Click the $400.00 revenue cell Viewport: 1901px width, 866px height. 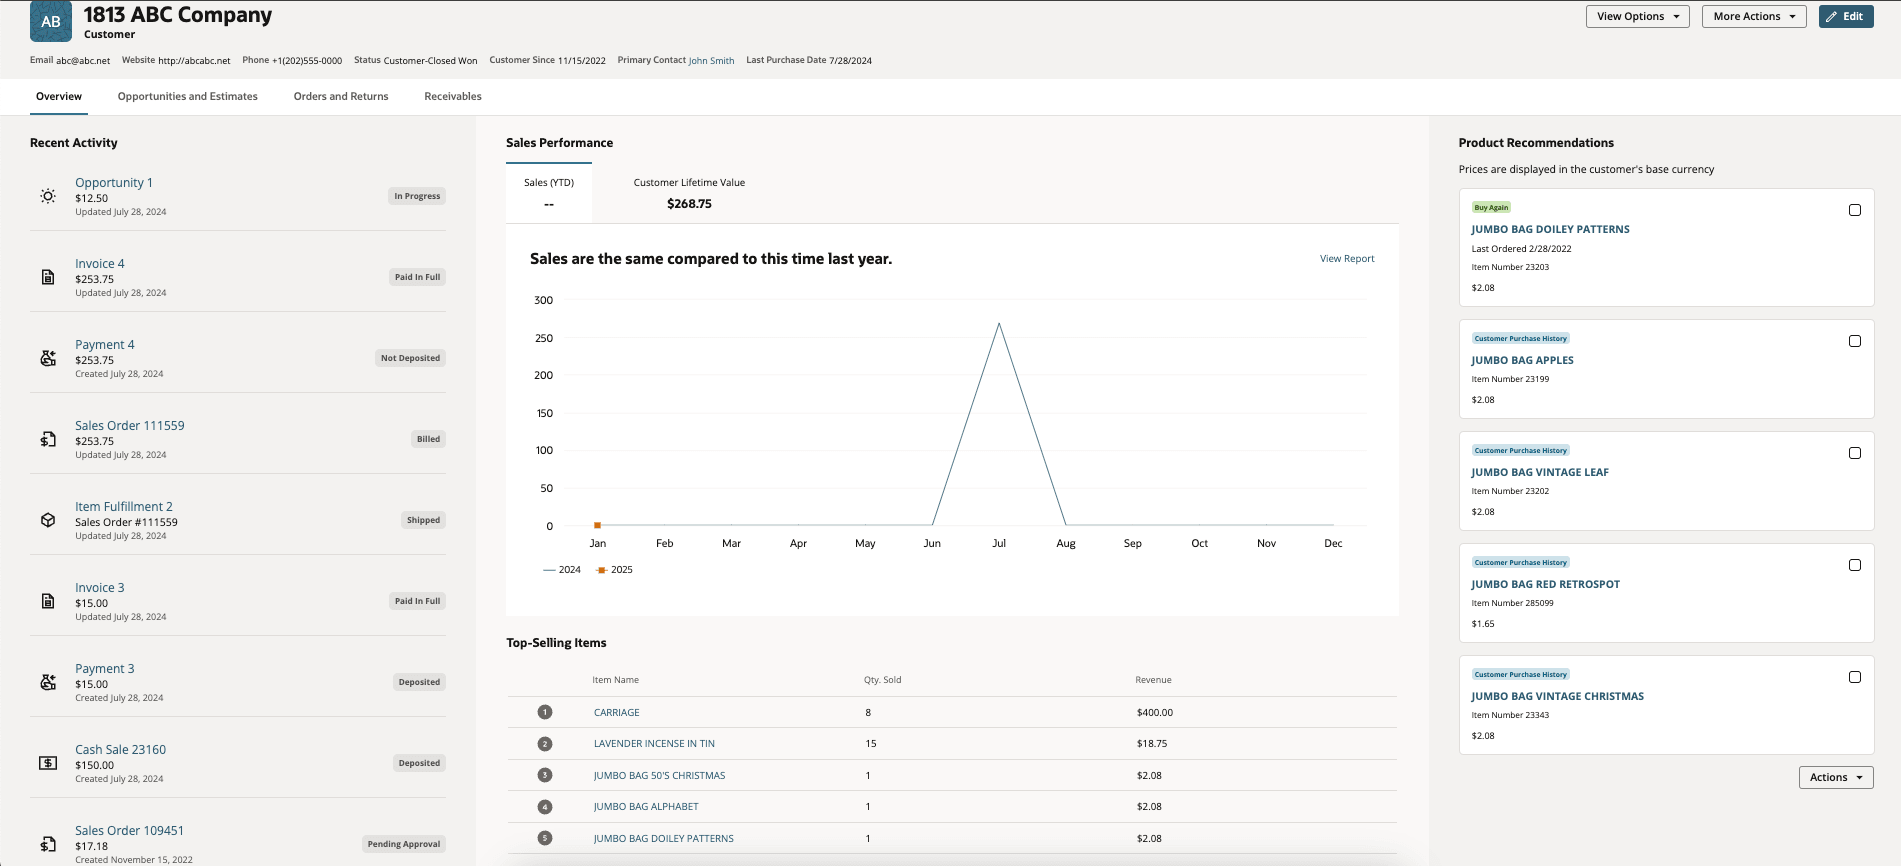point(1155,713)
